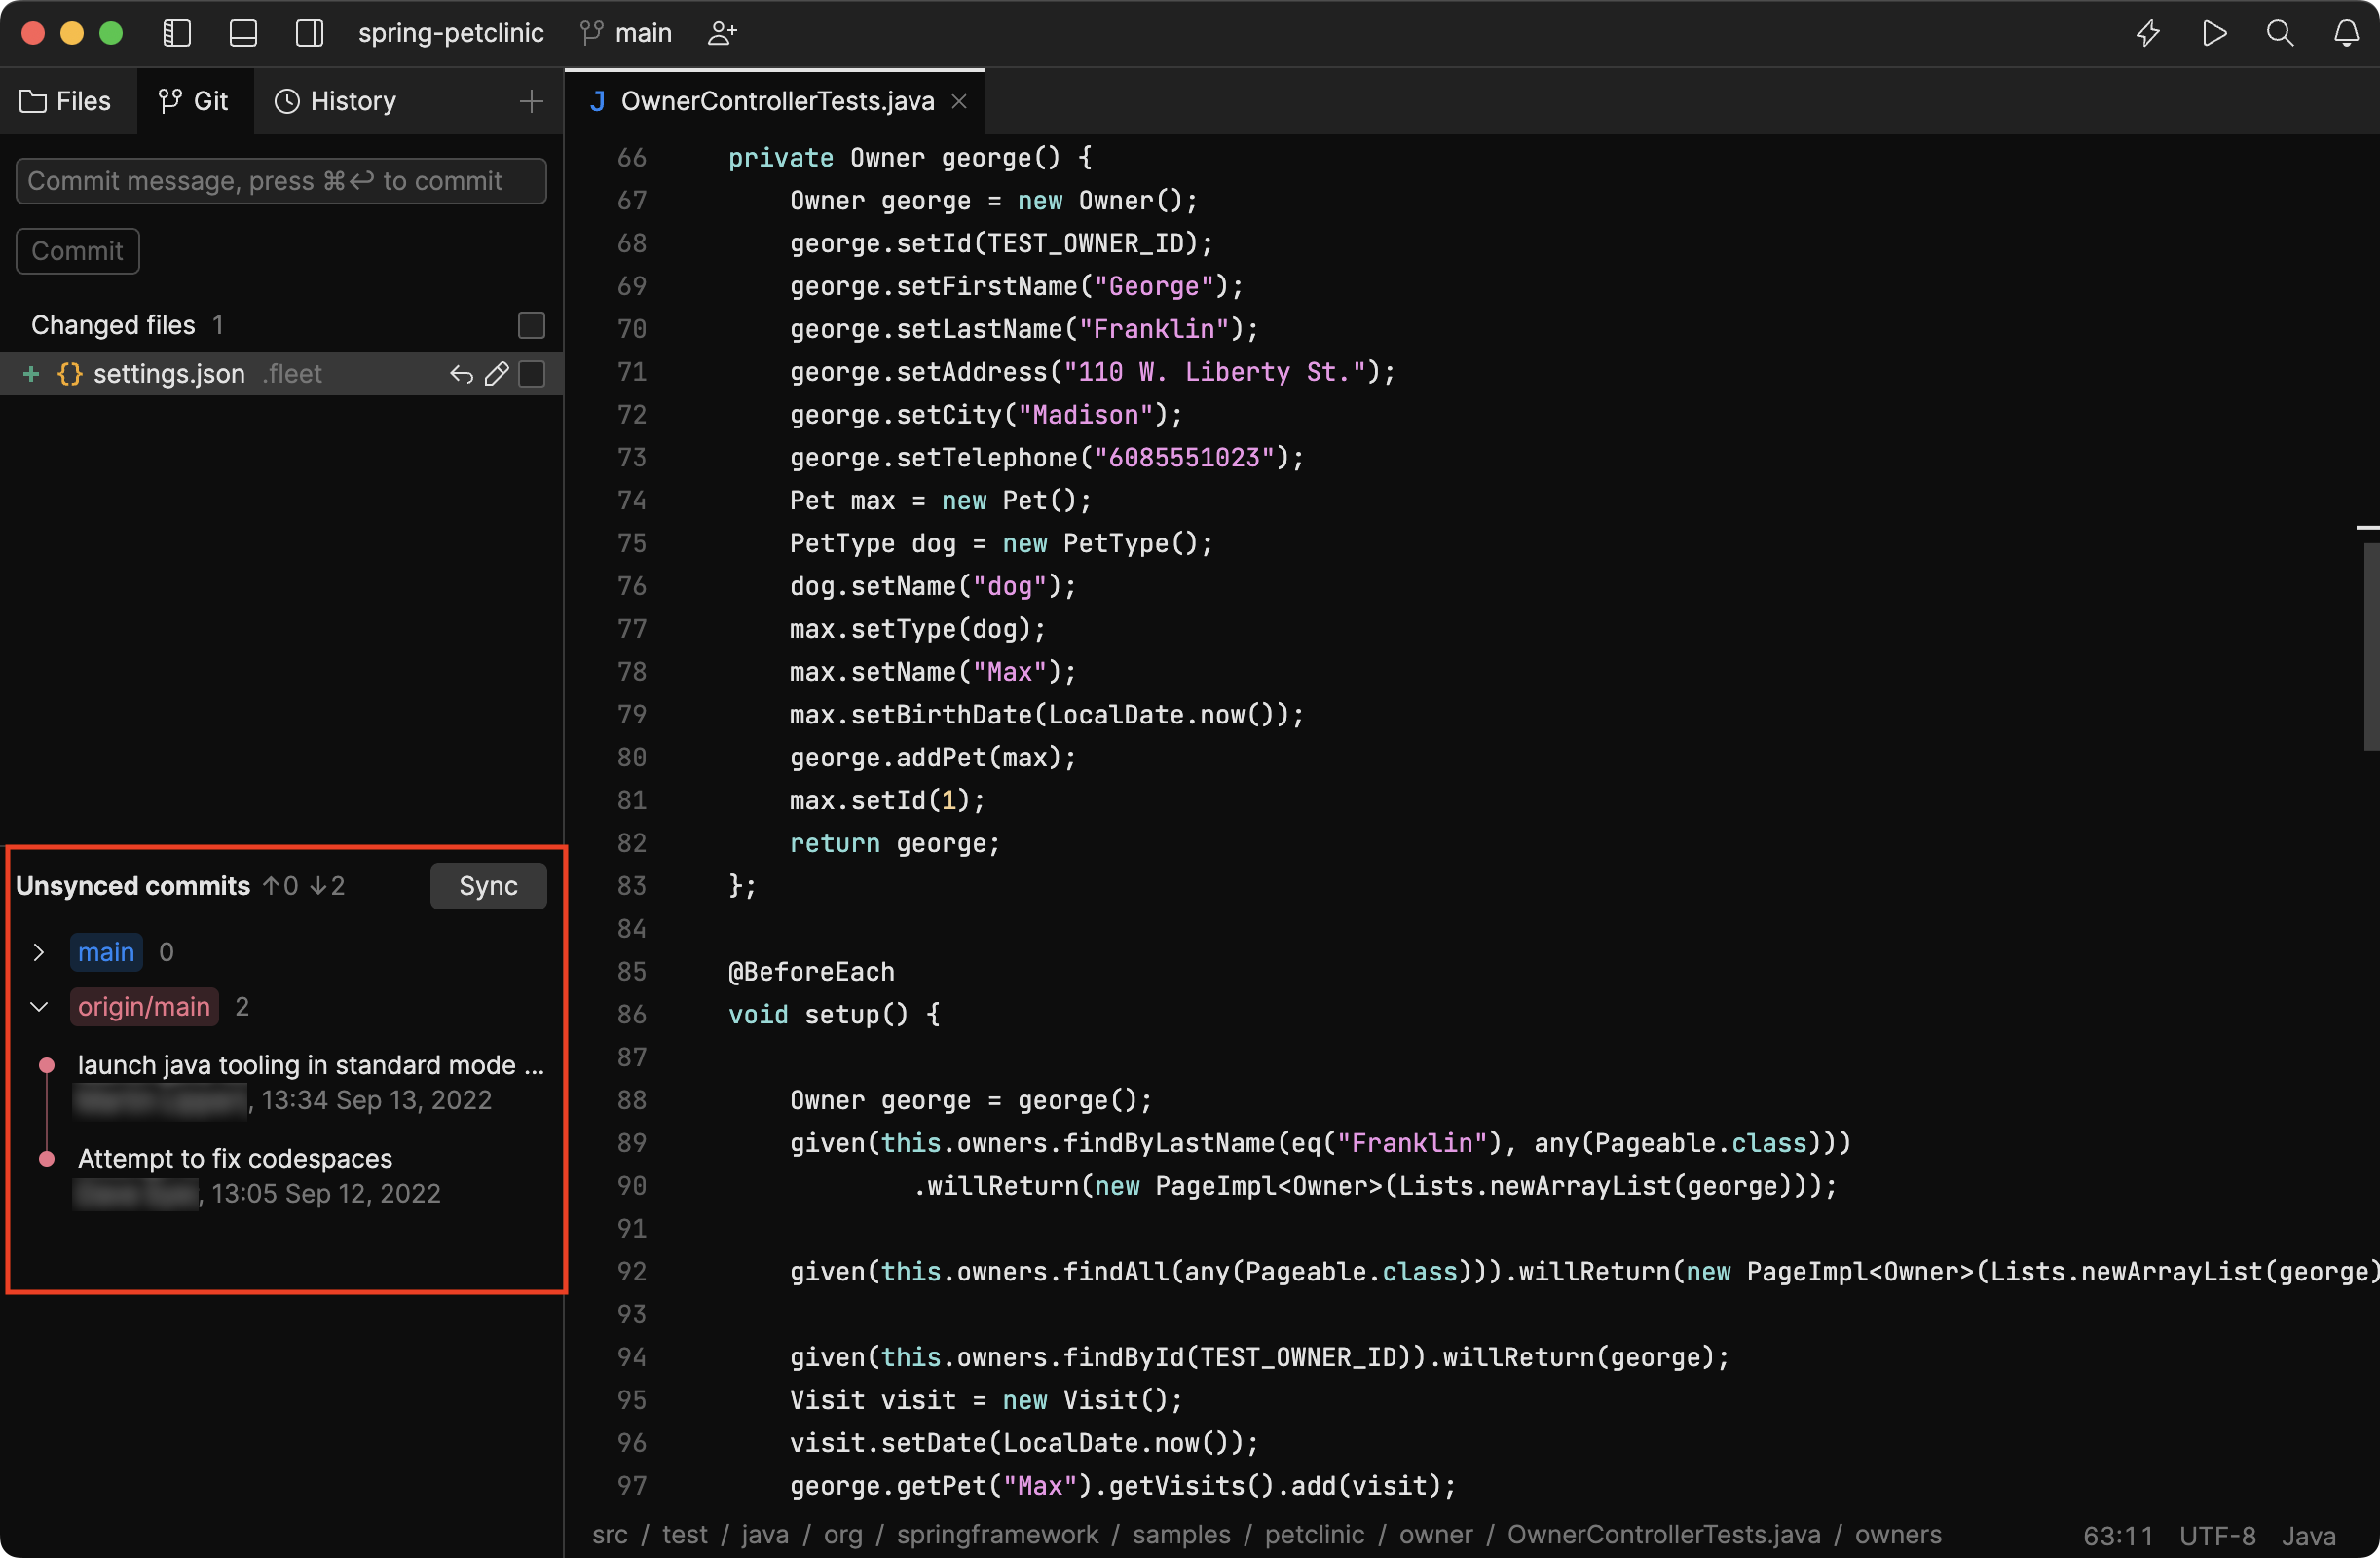The width and height of the screenshot is (2380, 1558).
Task: Toggle the bottom panel visibility
Action: point(243,32)
